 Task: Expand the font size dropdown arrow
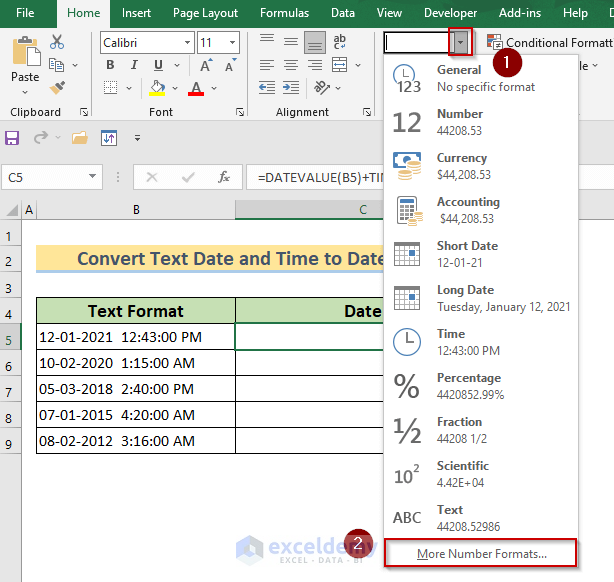click(233, 43)
